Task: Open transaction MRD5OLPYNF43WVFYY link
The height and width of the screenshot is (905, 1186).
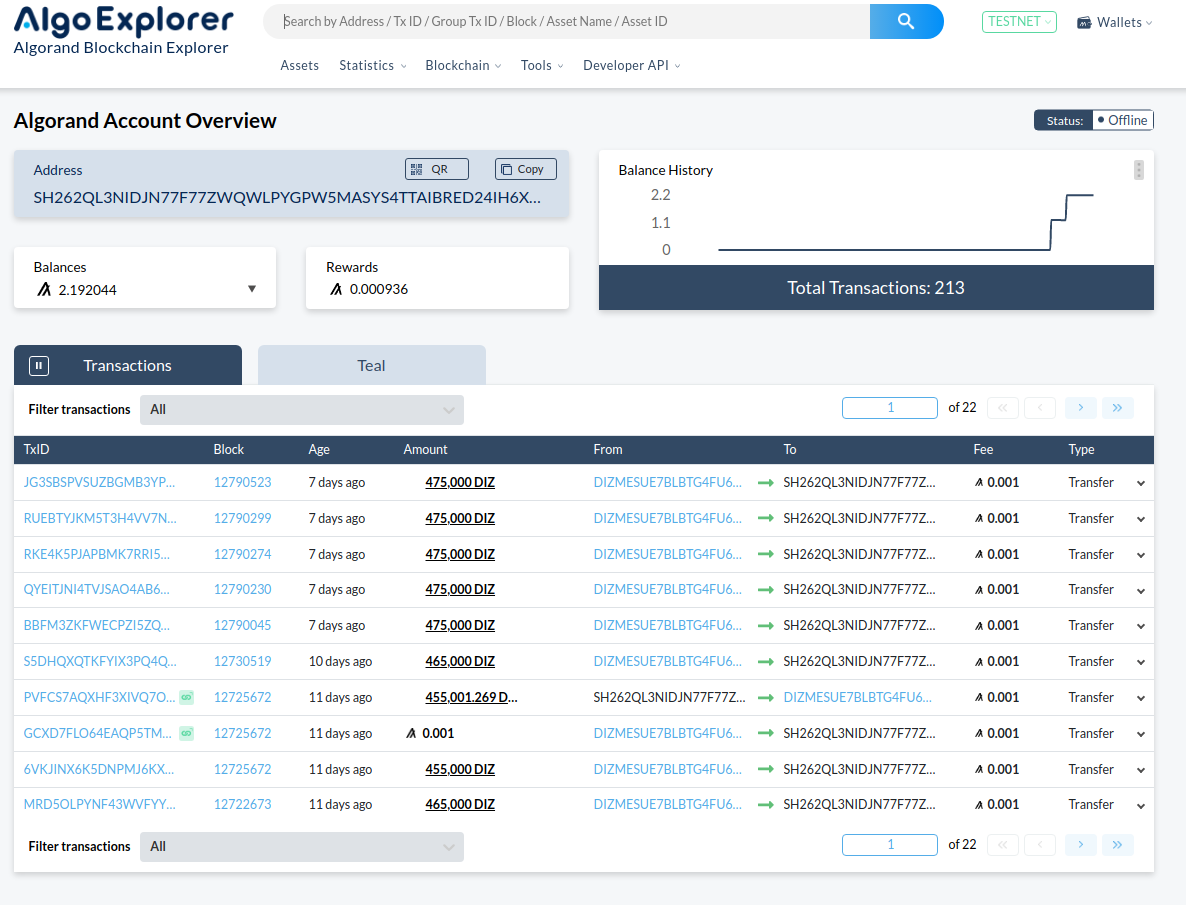Action: (x=99, y=804)
